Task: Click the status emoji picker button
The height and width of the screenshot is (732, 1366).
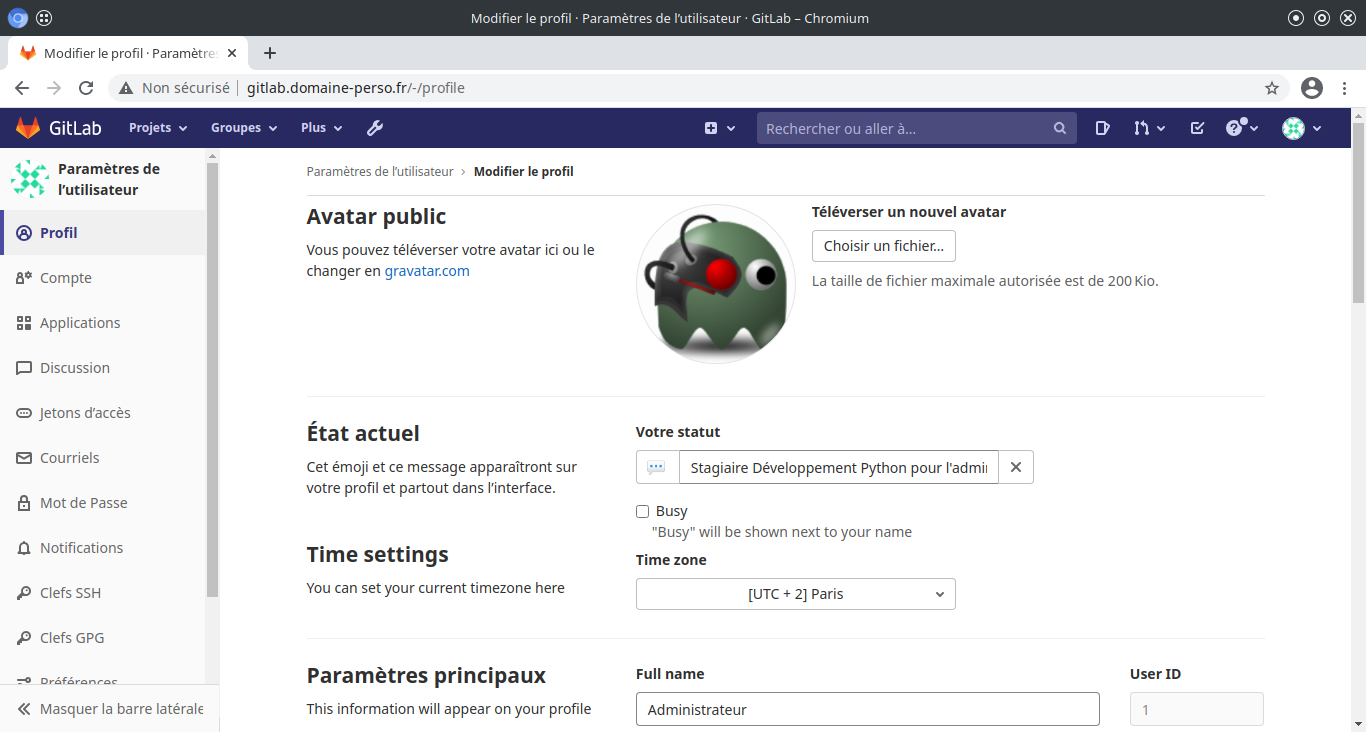Action: 657,467
